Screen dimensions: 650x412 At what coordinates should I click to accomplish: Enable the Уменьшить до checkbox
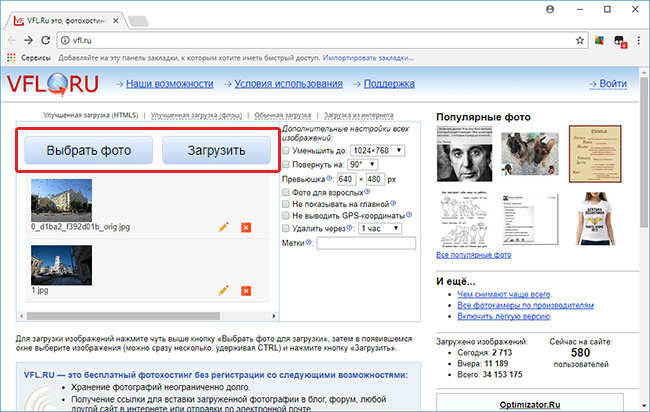(286, 150)
